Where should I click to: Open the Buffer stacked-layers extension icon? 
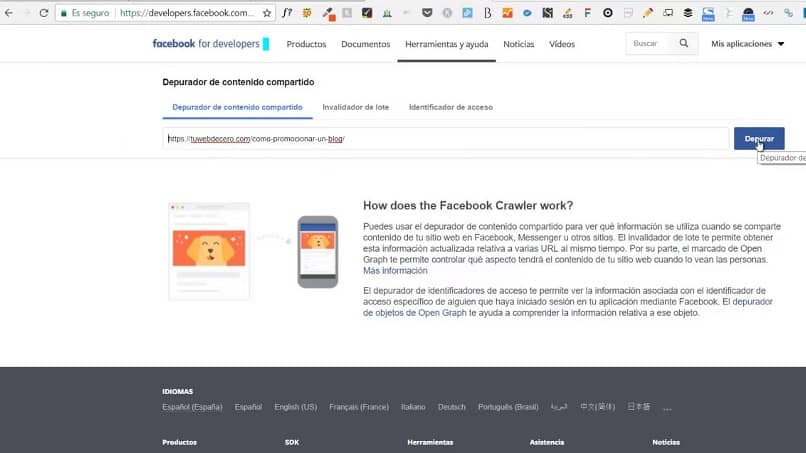(x=688, y=13)
